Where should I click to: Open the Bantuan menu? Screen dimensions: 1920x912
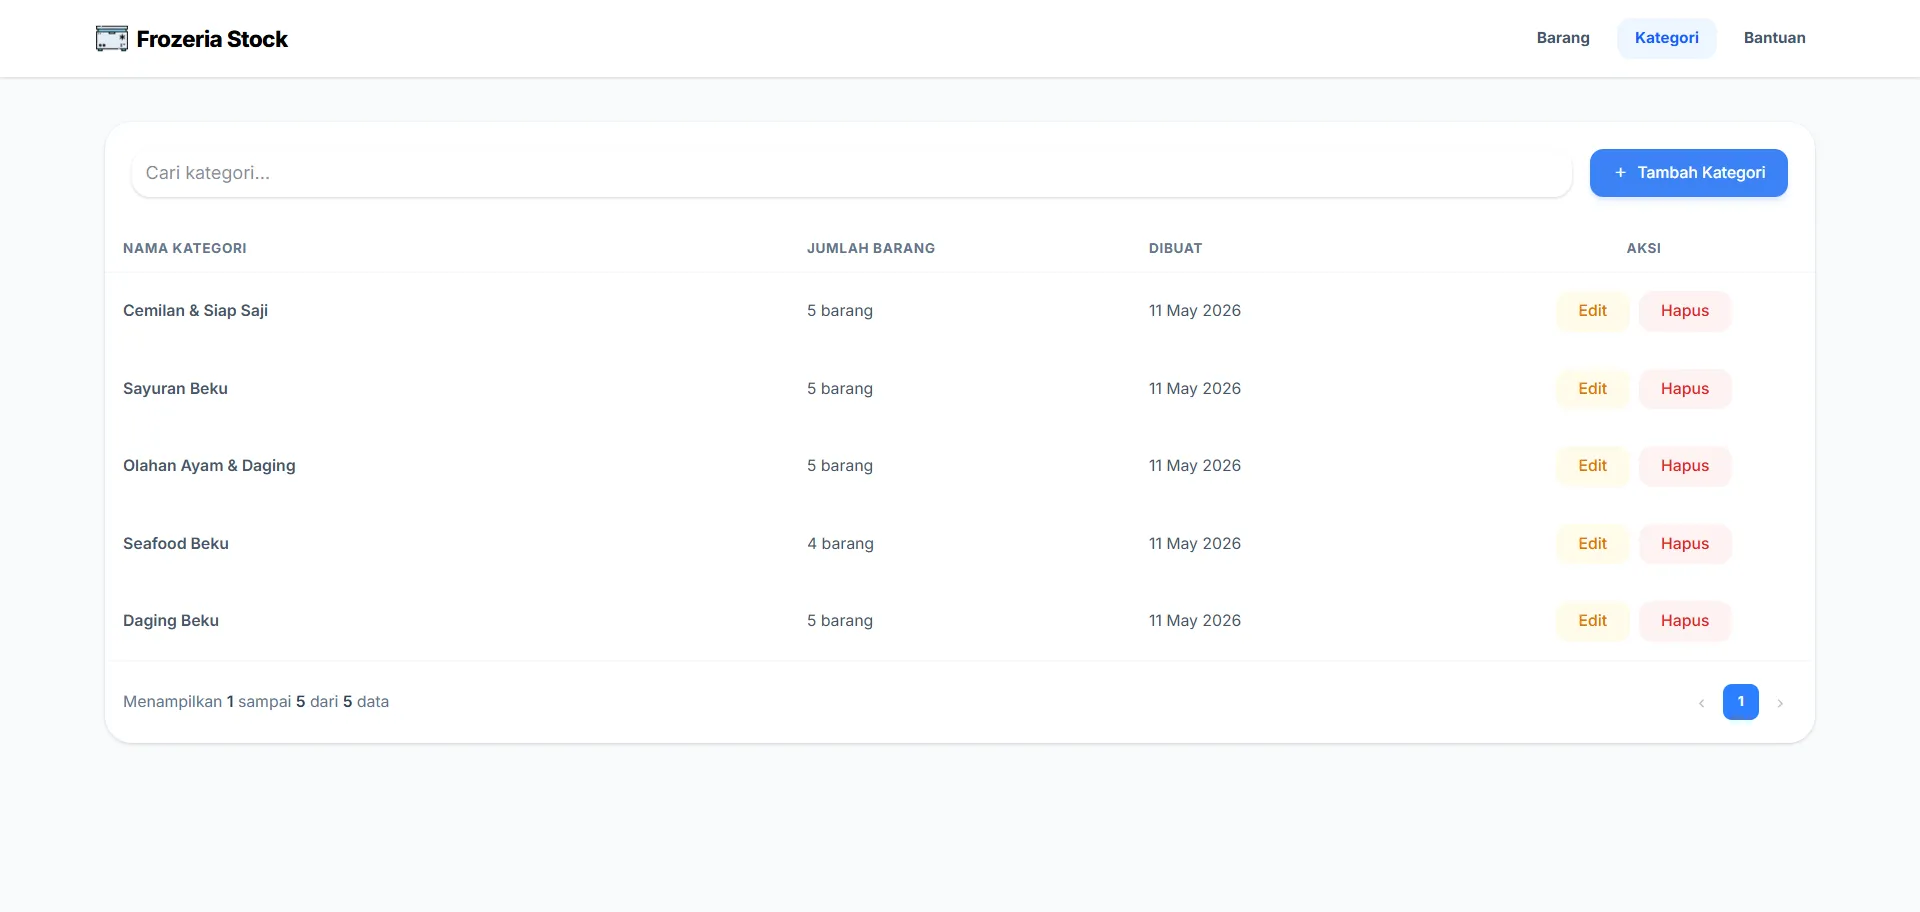[1774, 38]
